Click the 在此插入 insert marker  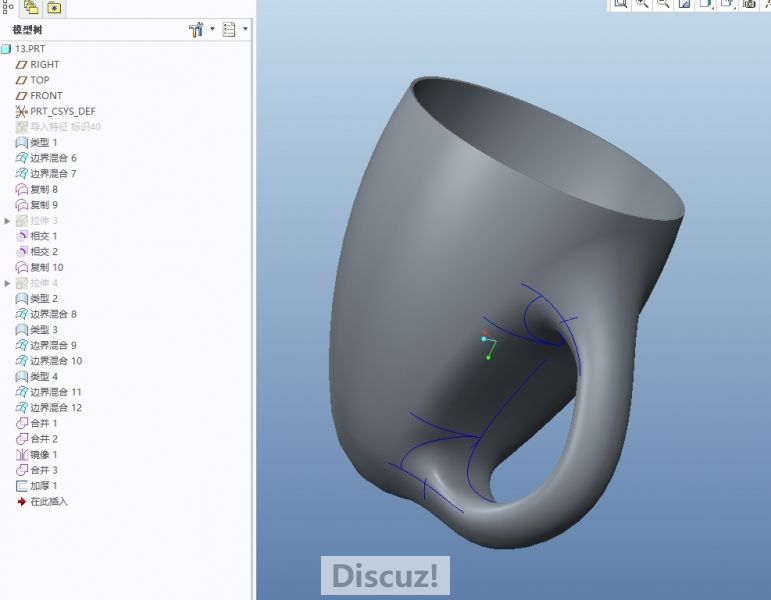coord(48,501)
